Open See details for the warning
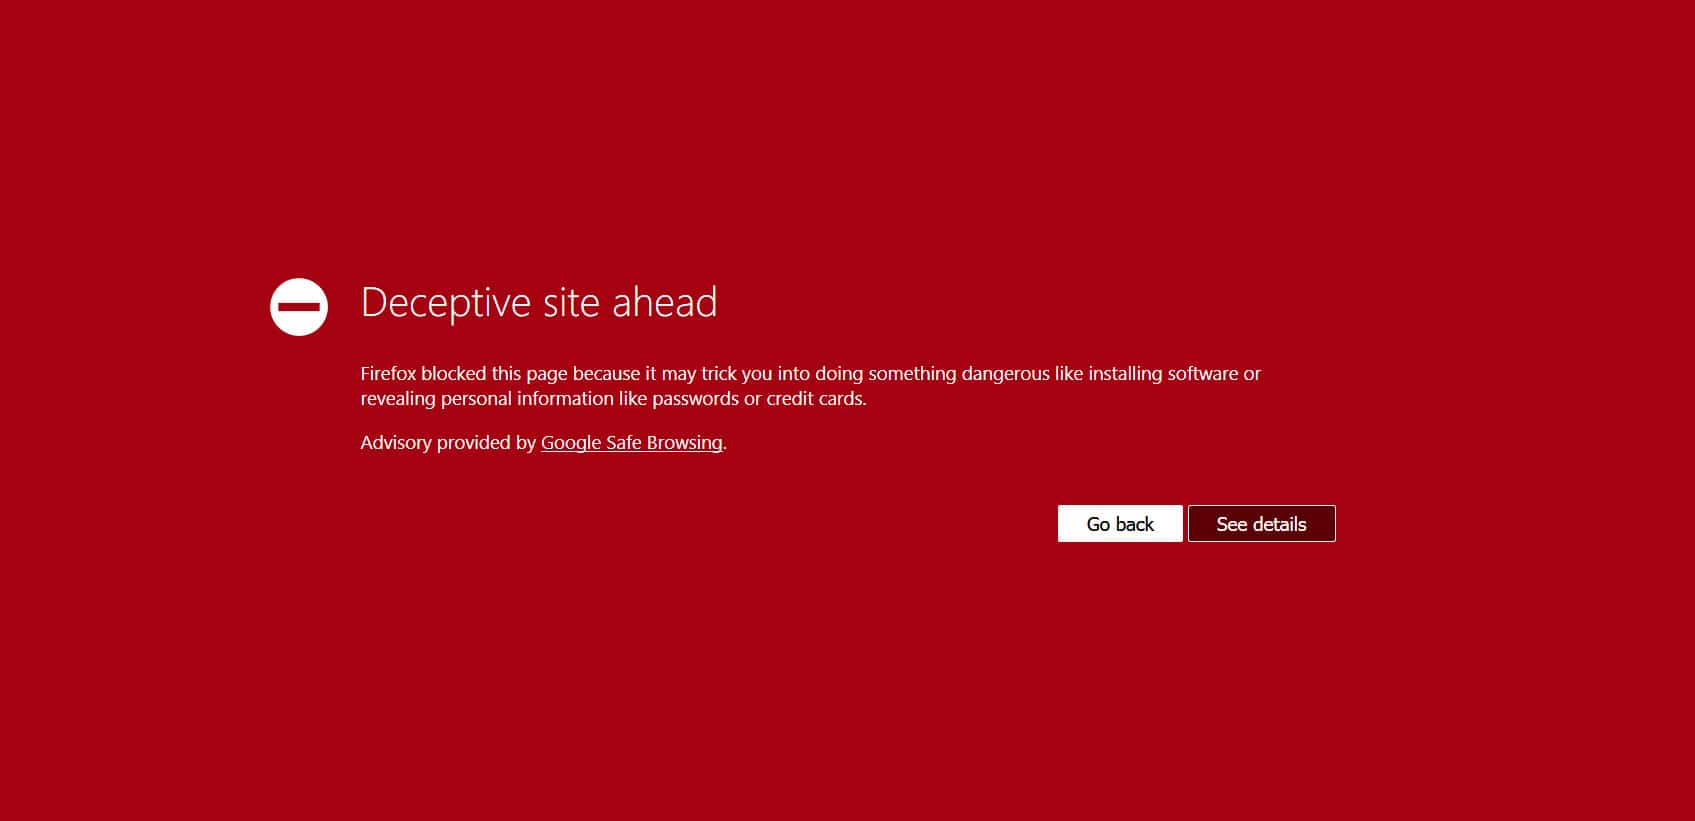This screenshot has height=821, width=1695. 1261,524
